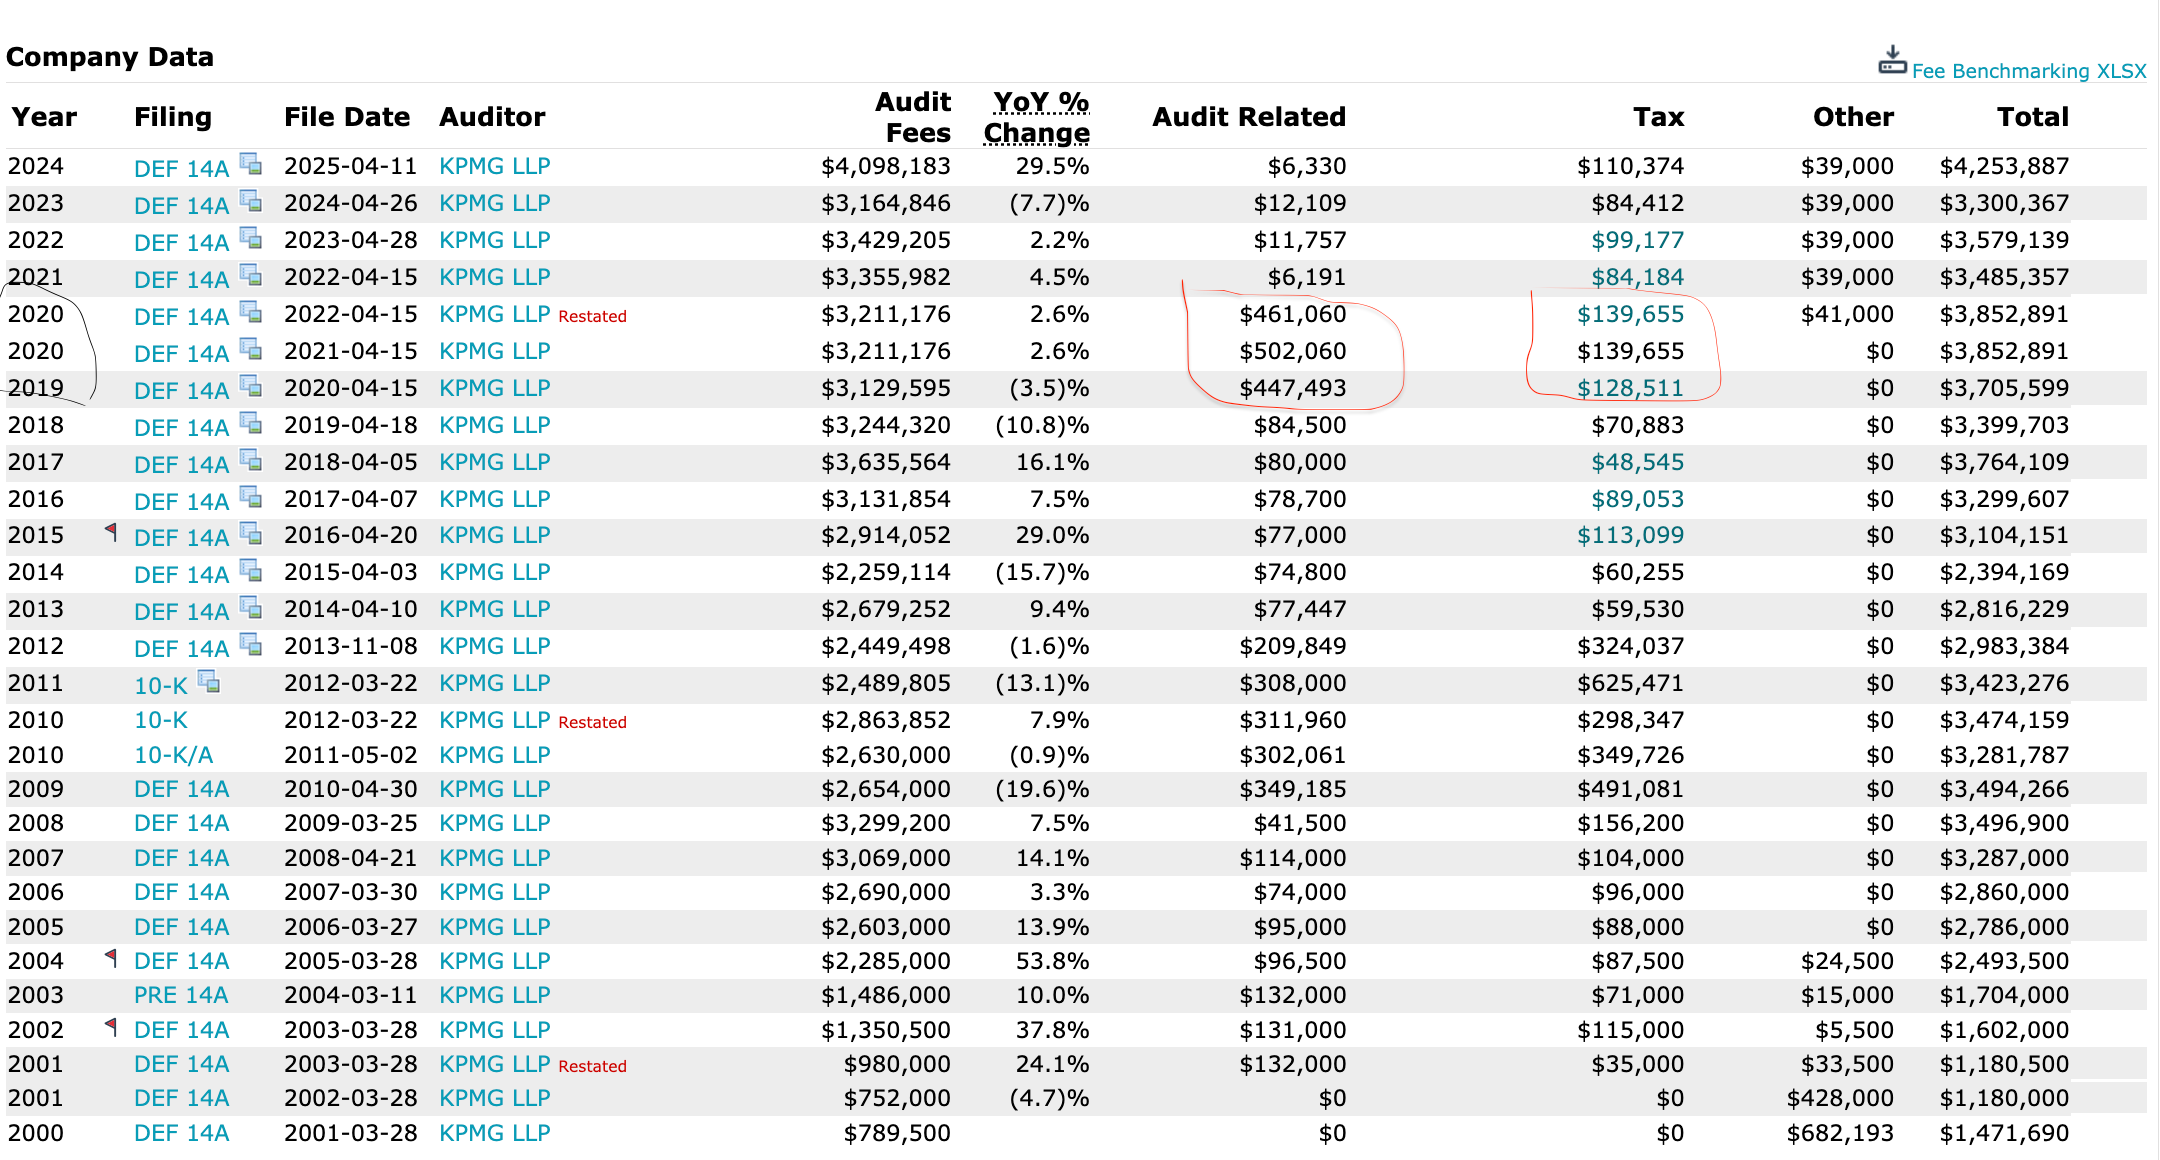Screen dimensions: 2160x1160
Task: Open the PRE 14A filing for 2003
Action: pos(181,995)
